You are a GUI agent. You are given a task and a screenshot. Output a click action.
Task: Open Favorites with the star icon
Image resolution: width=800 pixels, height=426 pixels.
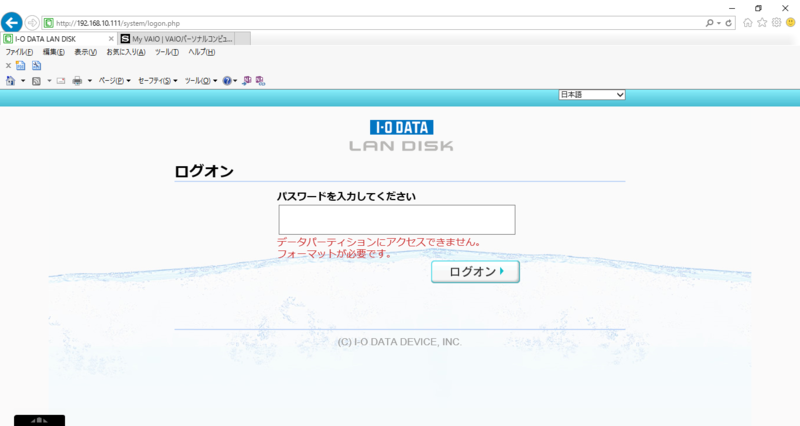762,22
